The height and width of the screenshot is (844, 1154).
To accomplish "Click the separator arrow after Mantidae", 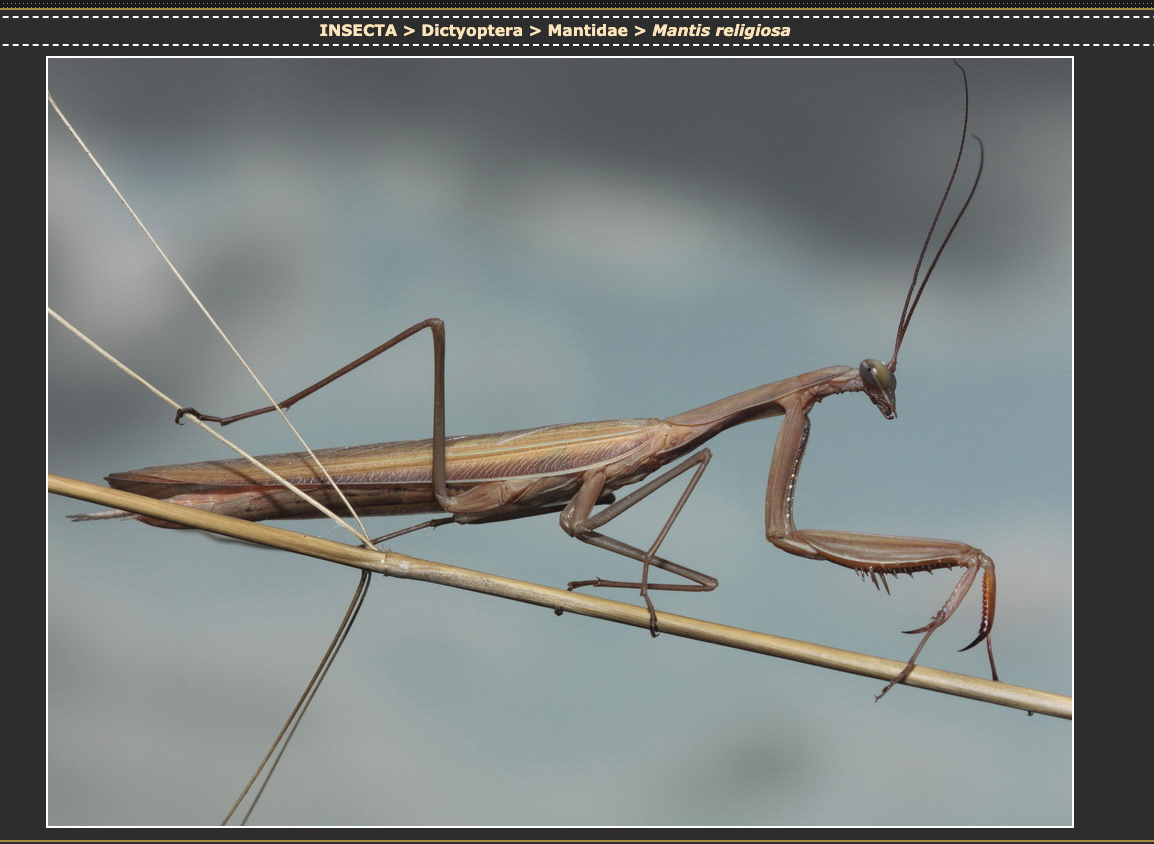I will point(640,30).
